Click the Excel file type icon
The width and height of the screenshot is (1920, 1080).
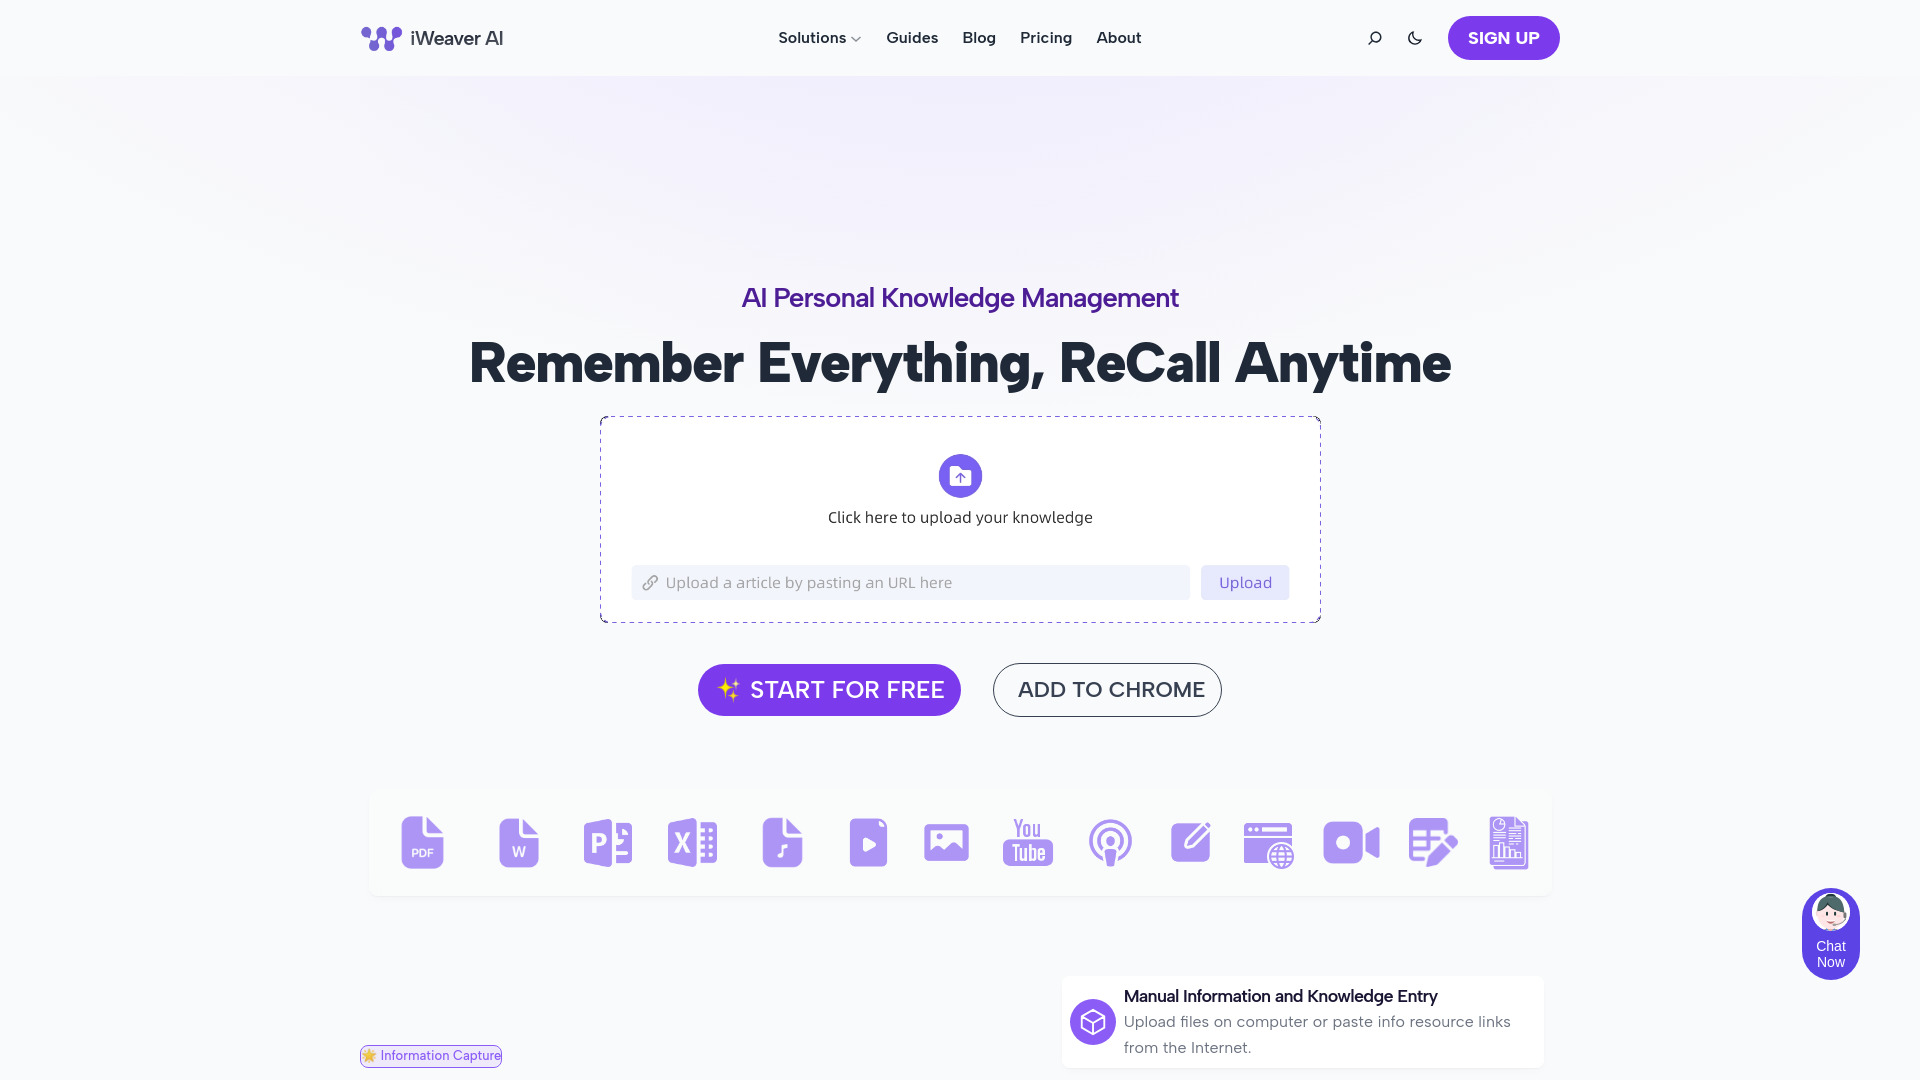click(692, 841)
